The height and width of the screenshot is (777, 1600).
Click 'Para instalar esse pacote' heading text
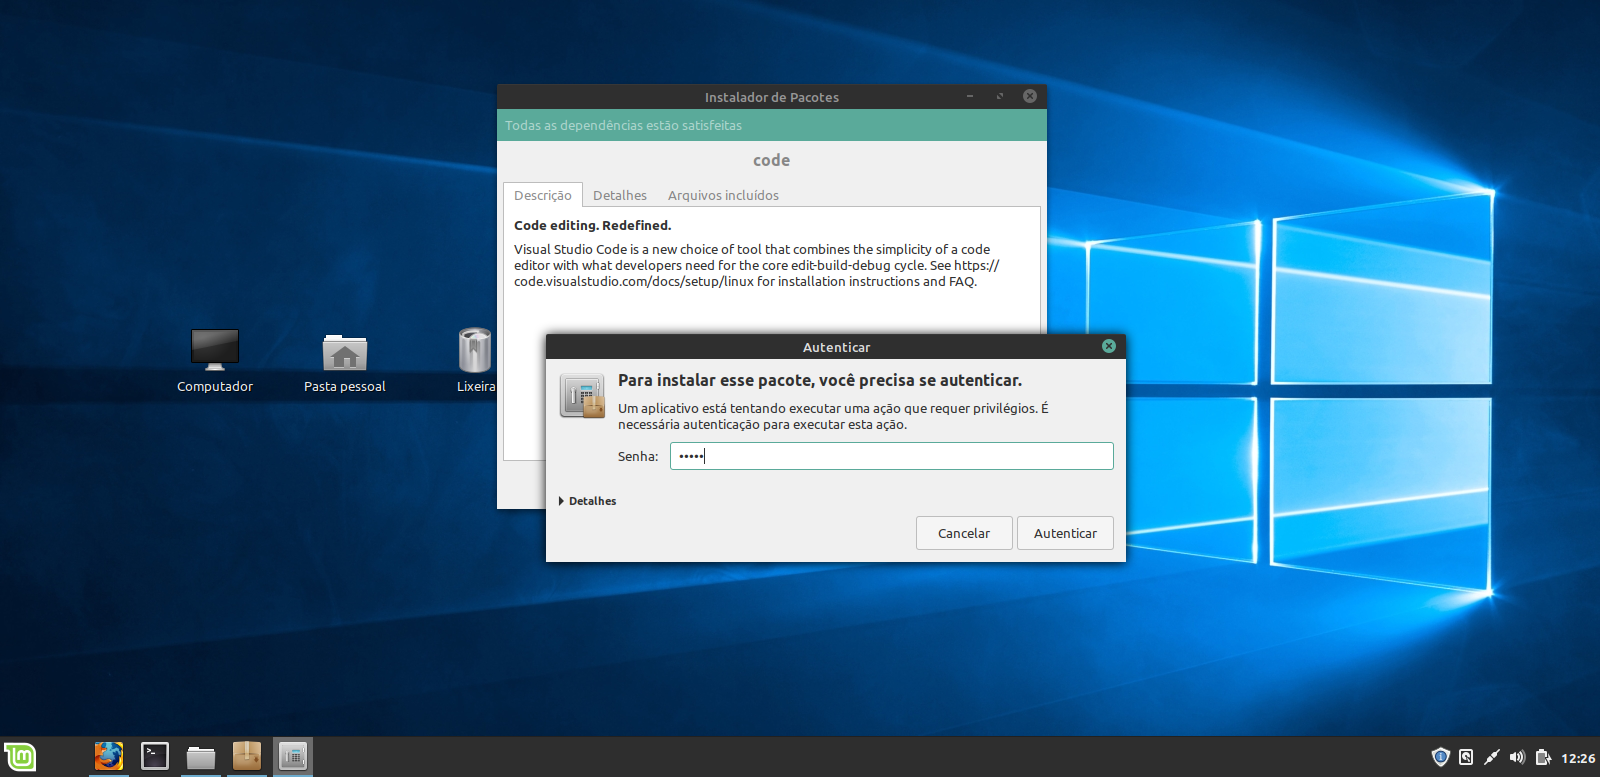(x=820, y=380)
